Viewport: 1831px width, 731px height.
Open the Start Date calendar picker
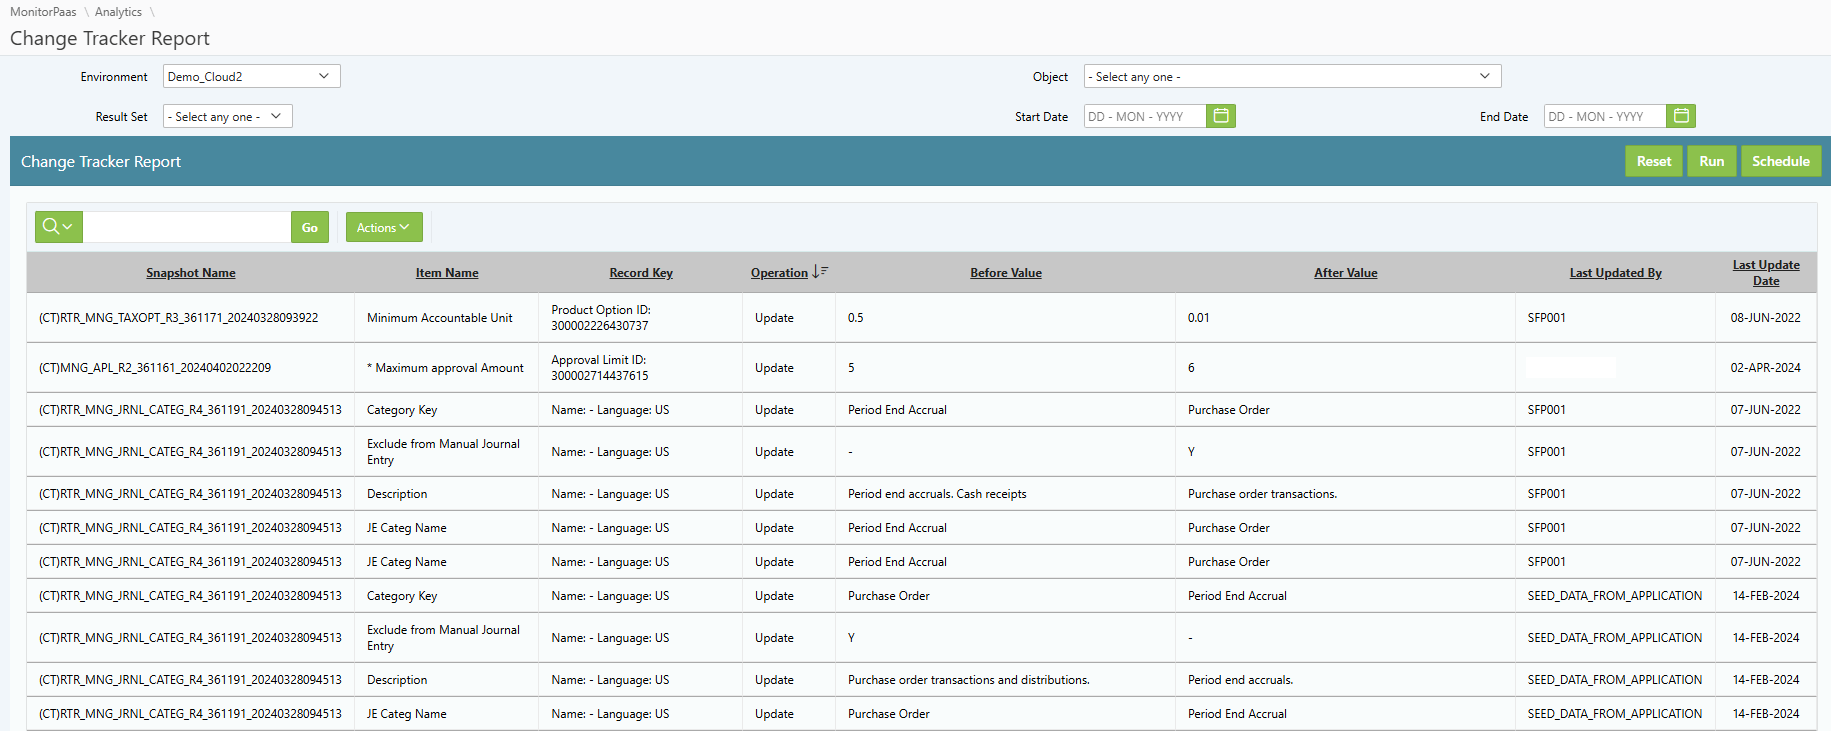1221,116
